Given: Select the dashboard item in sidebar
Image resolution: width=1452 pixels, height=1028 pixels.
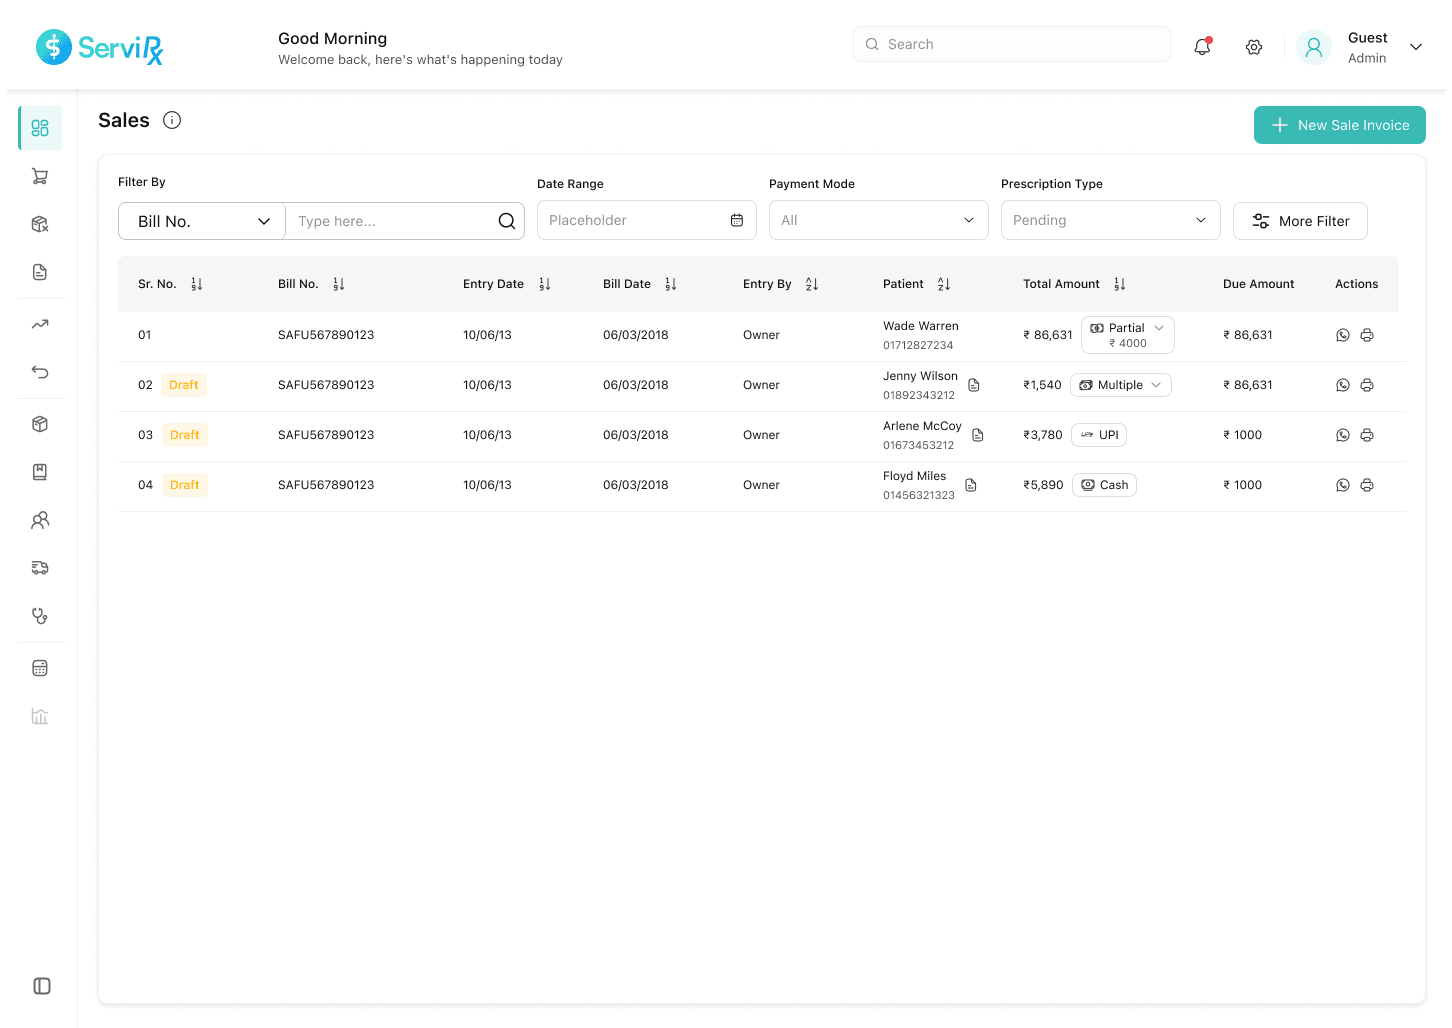Looking at the screenshot, I should coord(40,128).
